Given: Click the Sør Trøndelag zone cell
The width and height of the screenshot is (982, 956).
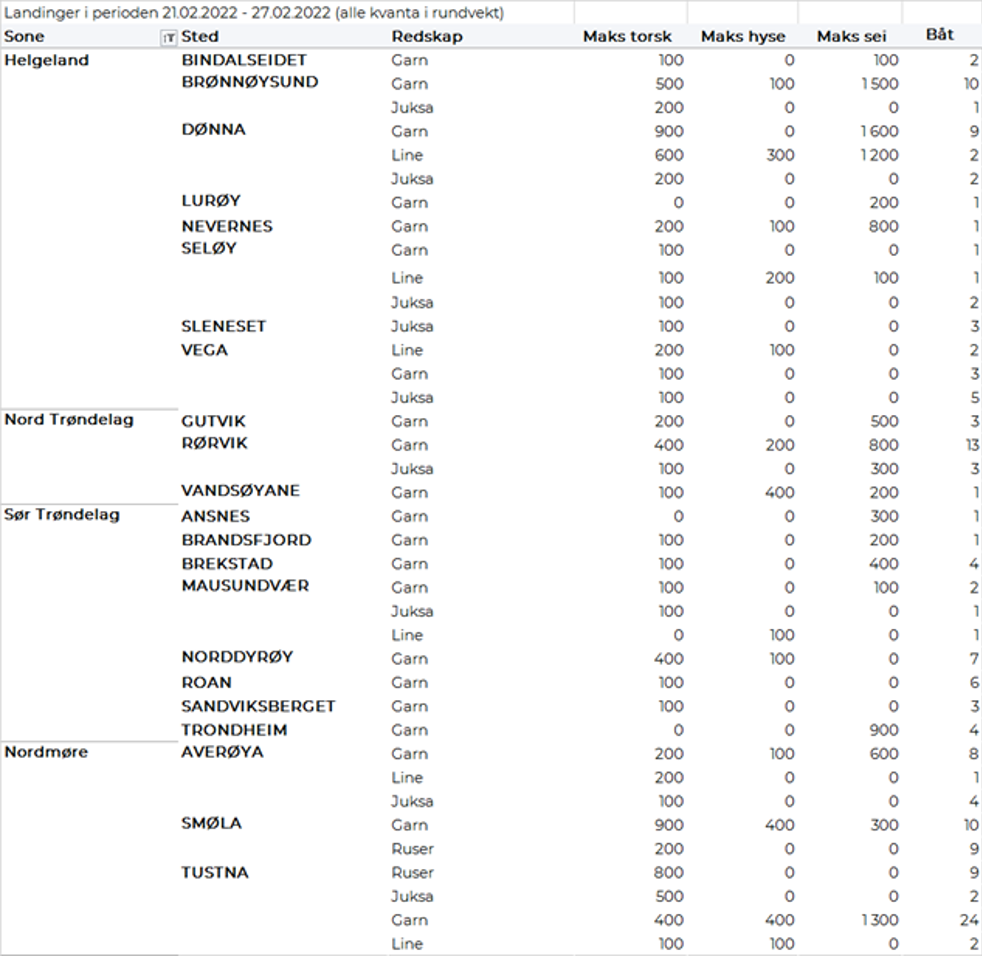Looking at the screenshot, I should (62, 515).
